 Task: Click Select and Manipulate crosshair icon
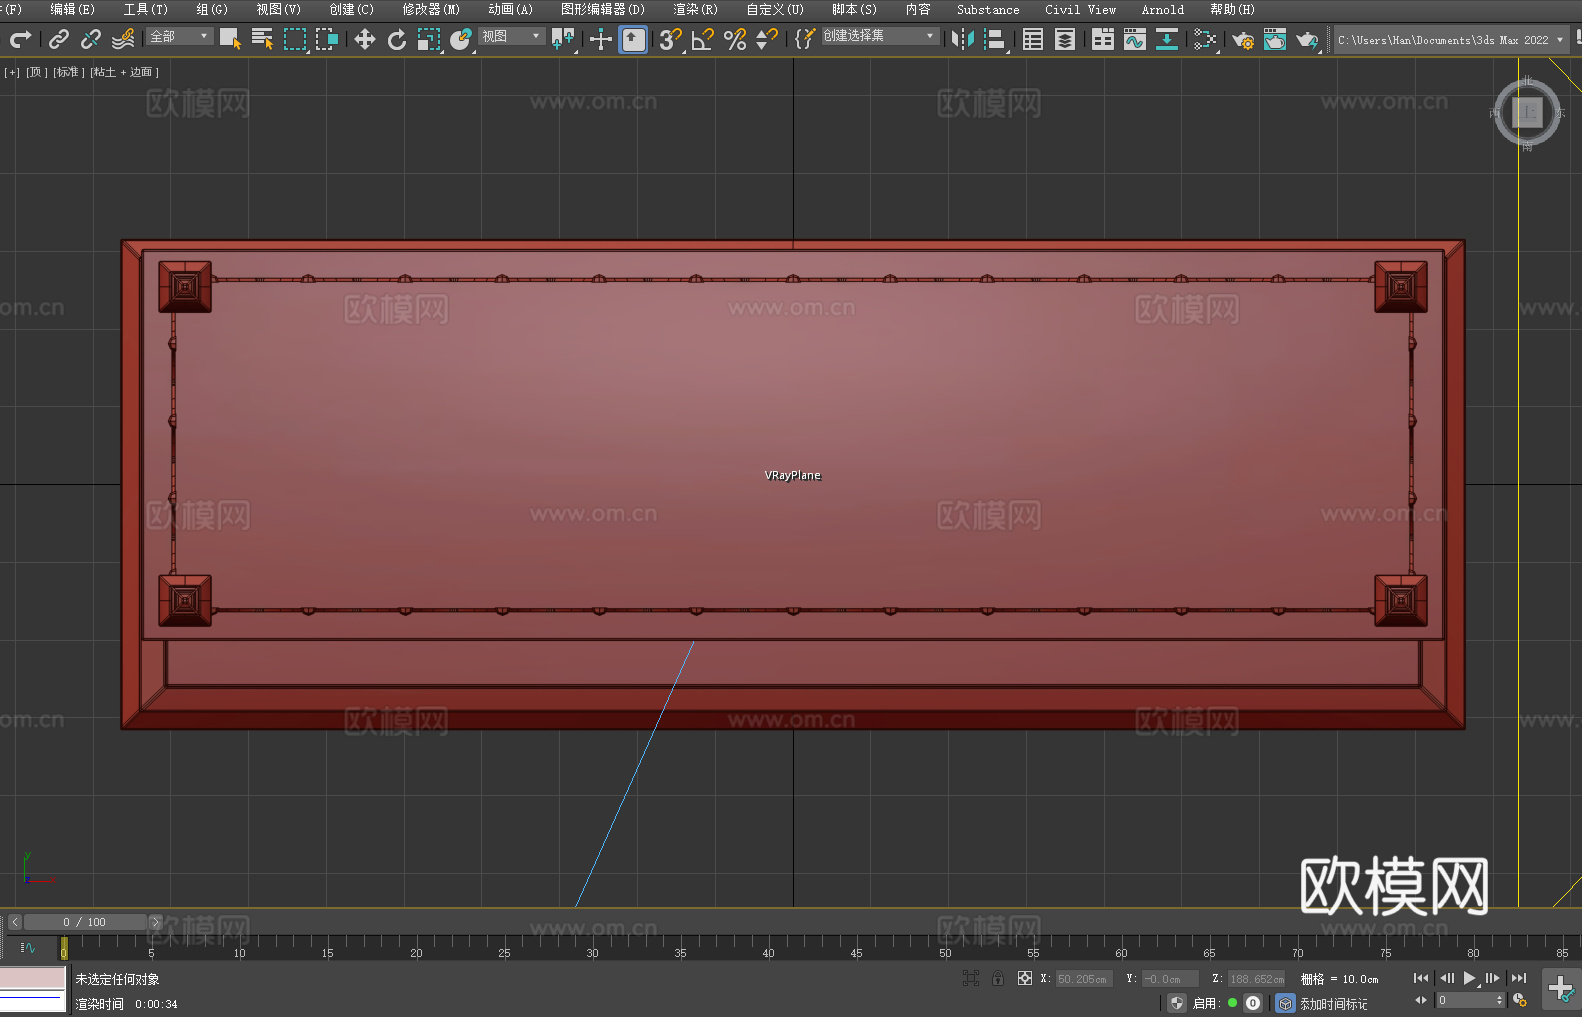pos(601,39)
